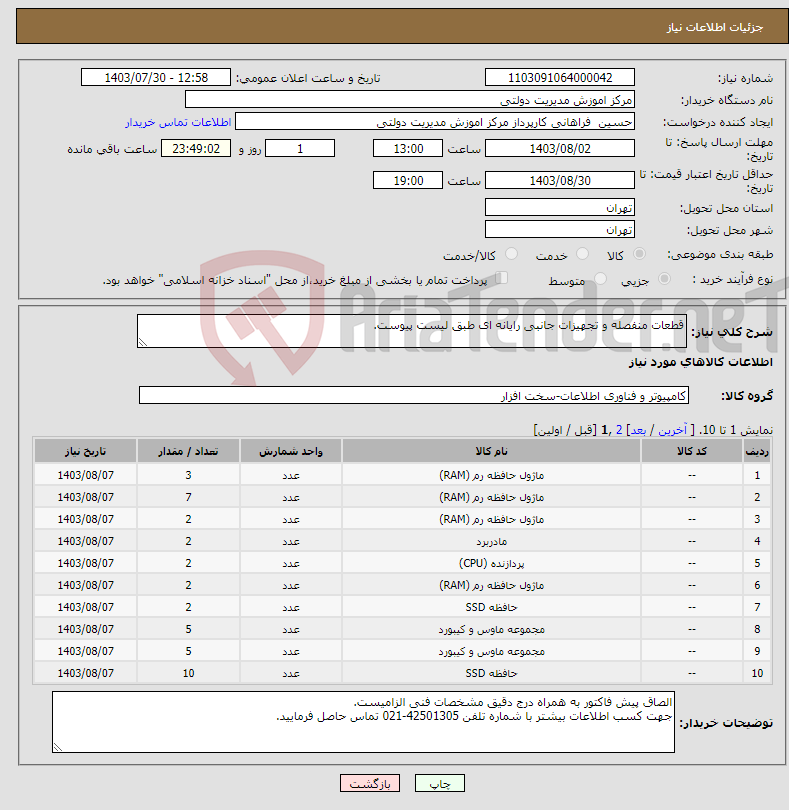Click the remaining time field 23:49:02
Screen dimensions: 789x810
pos(196,149)
